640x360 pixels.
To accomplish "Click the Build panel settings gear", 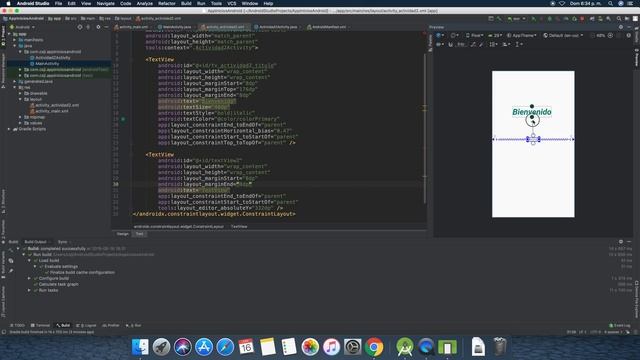I will [x=621, y=242].
